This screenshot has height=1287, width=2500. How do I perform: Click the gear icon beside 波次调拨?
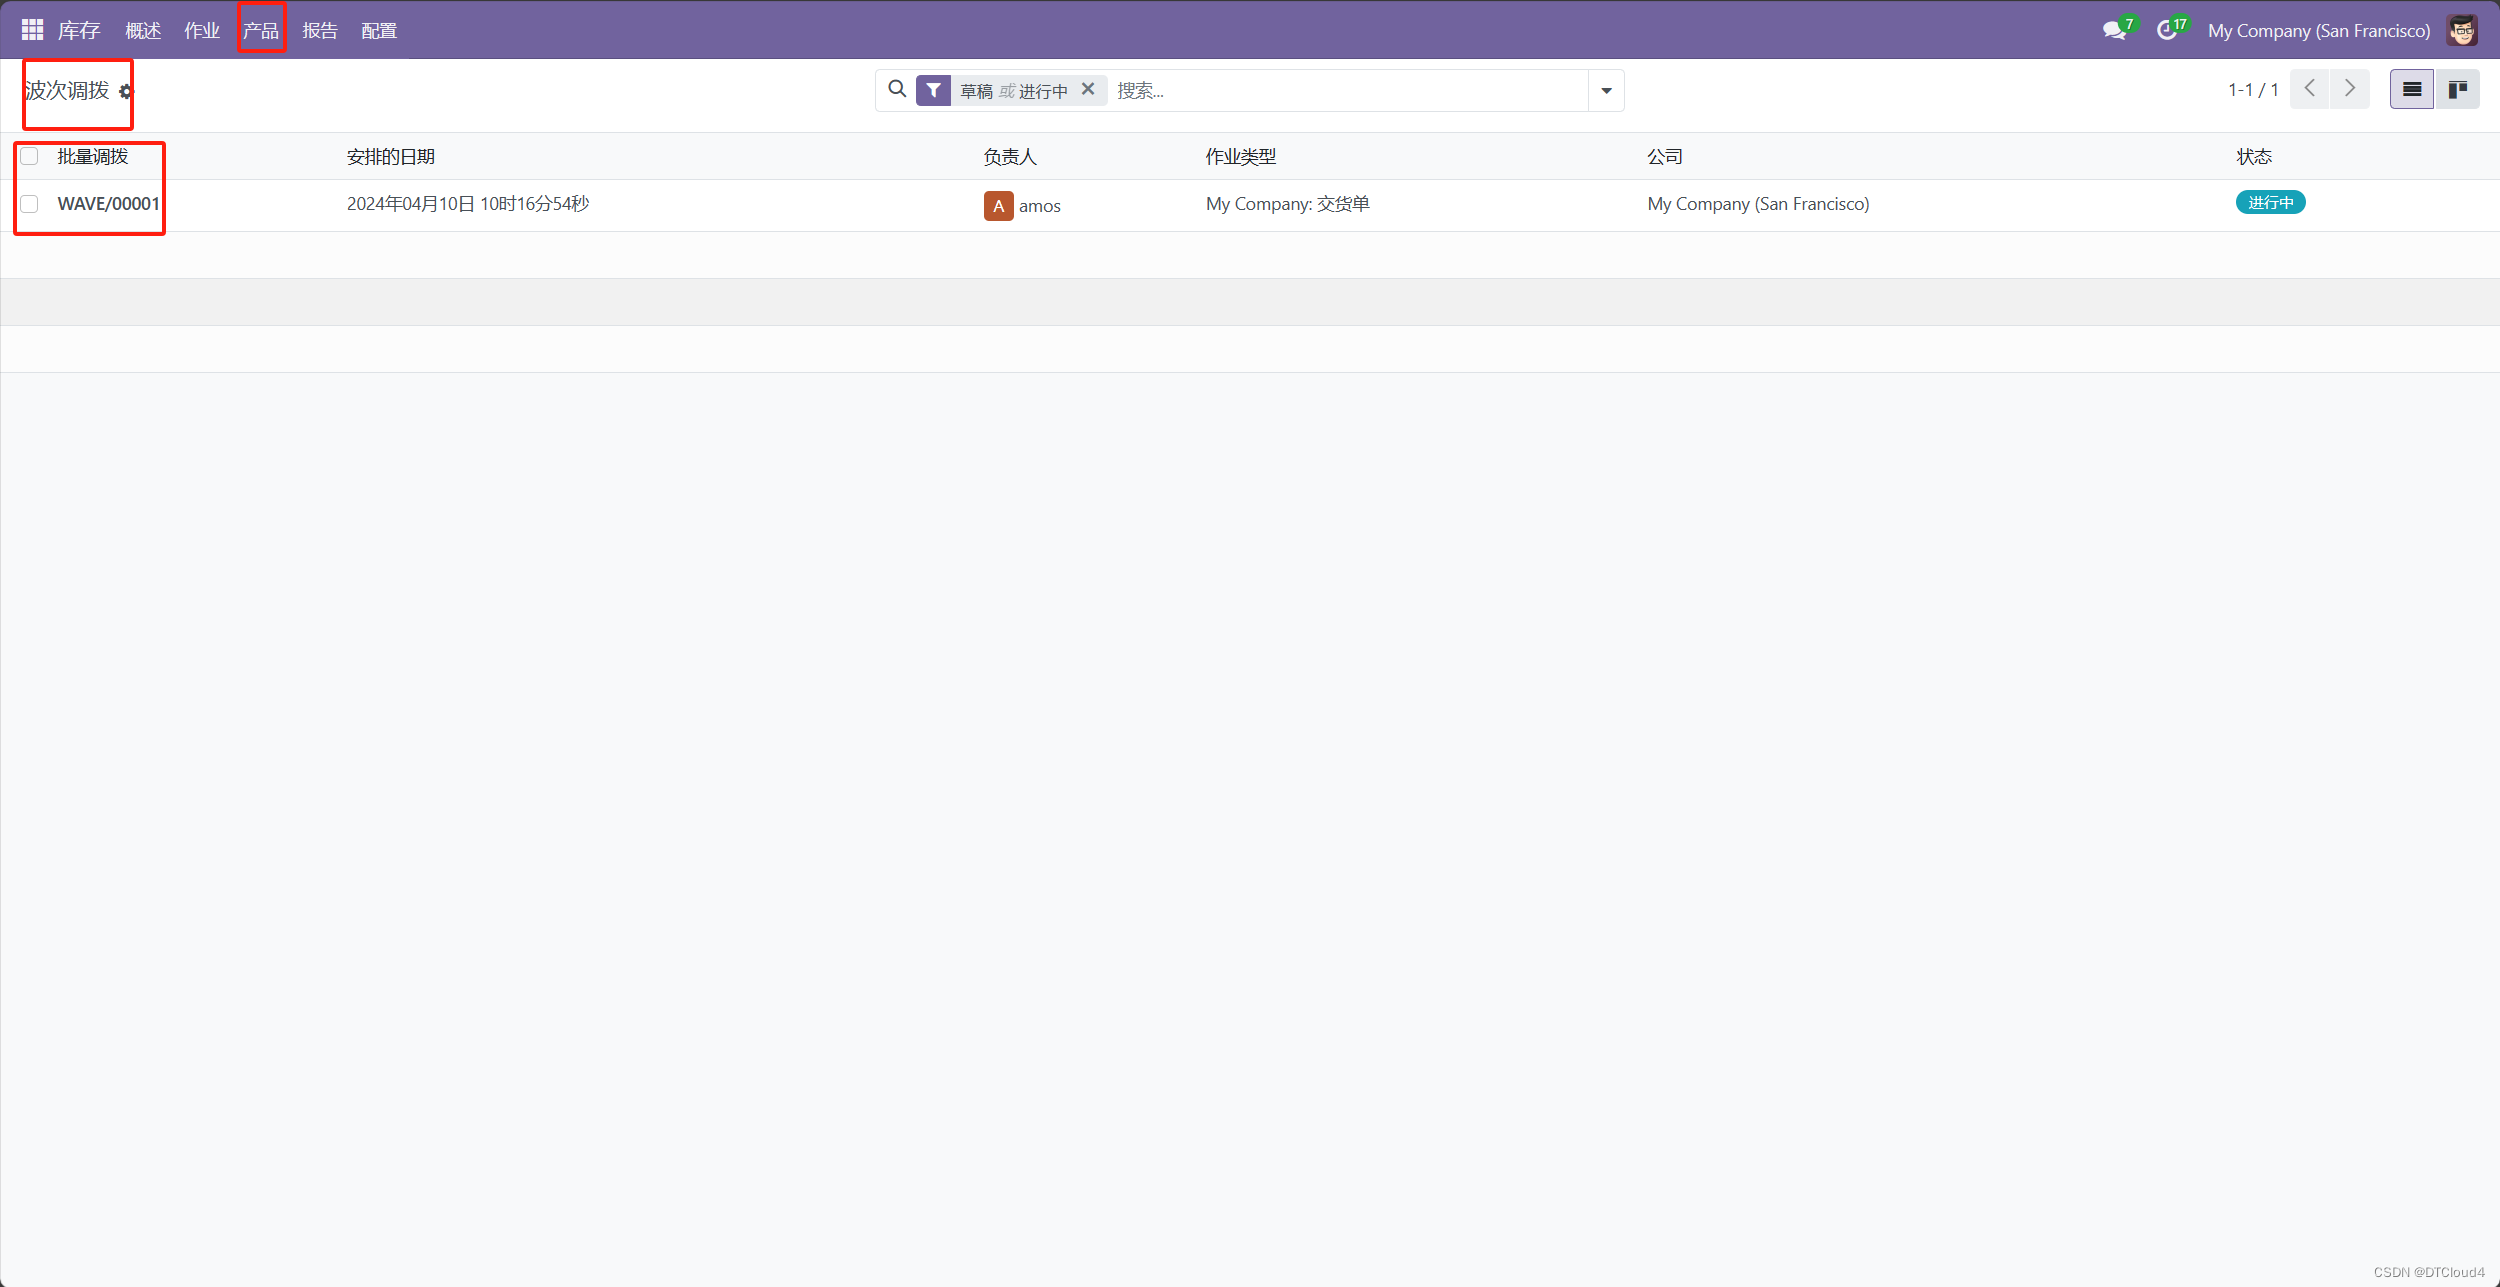click(125, 92)
